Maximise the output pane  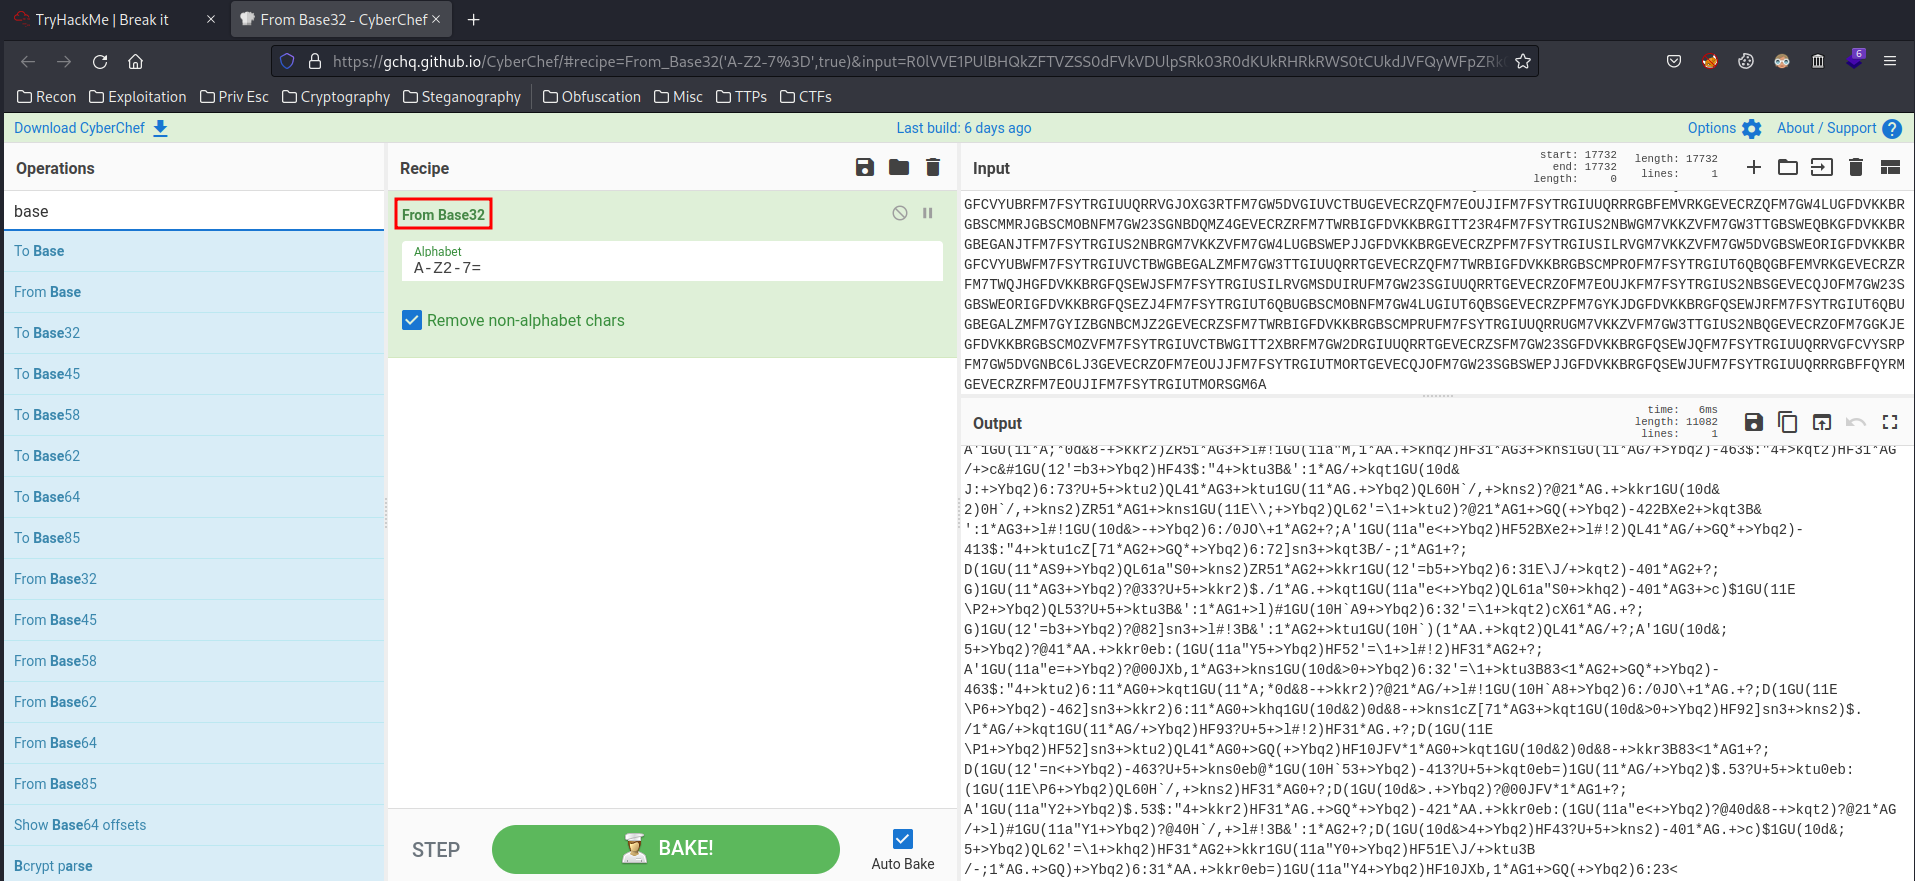[1890, 422]
